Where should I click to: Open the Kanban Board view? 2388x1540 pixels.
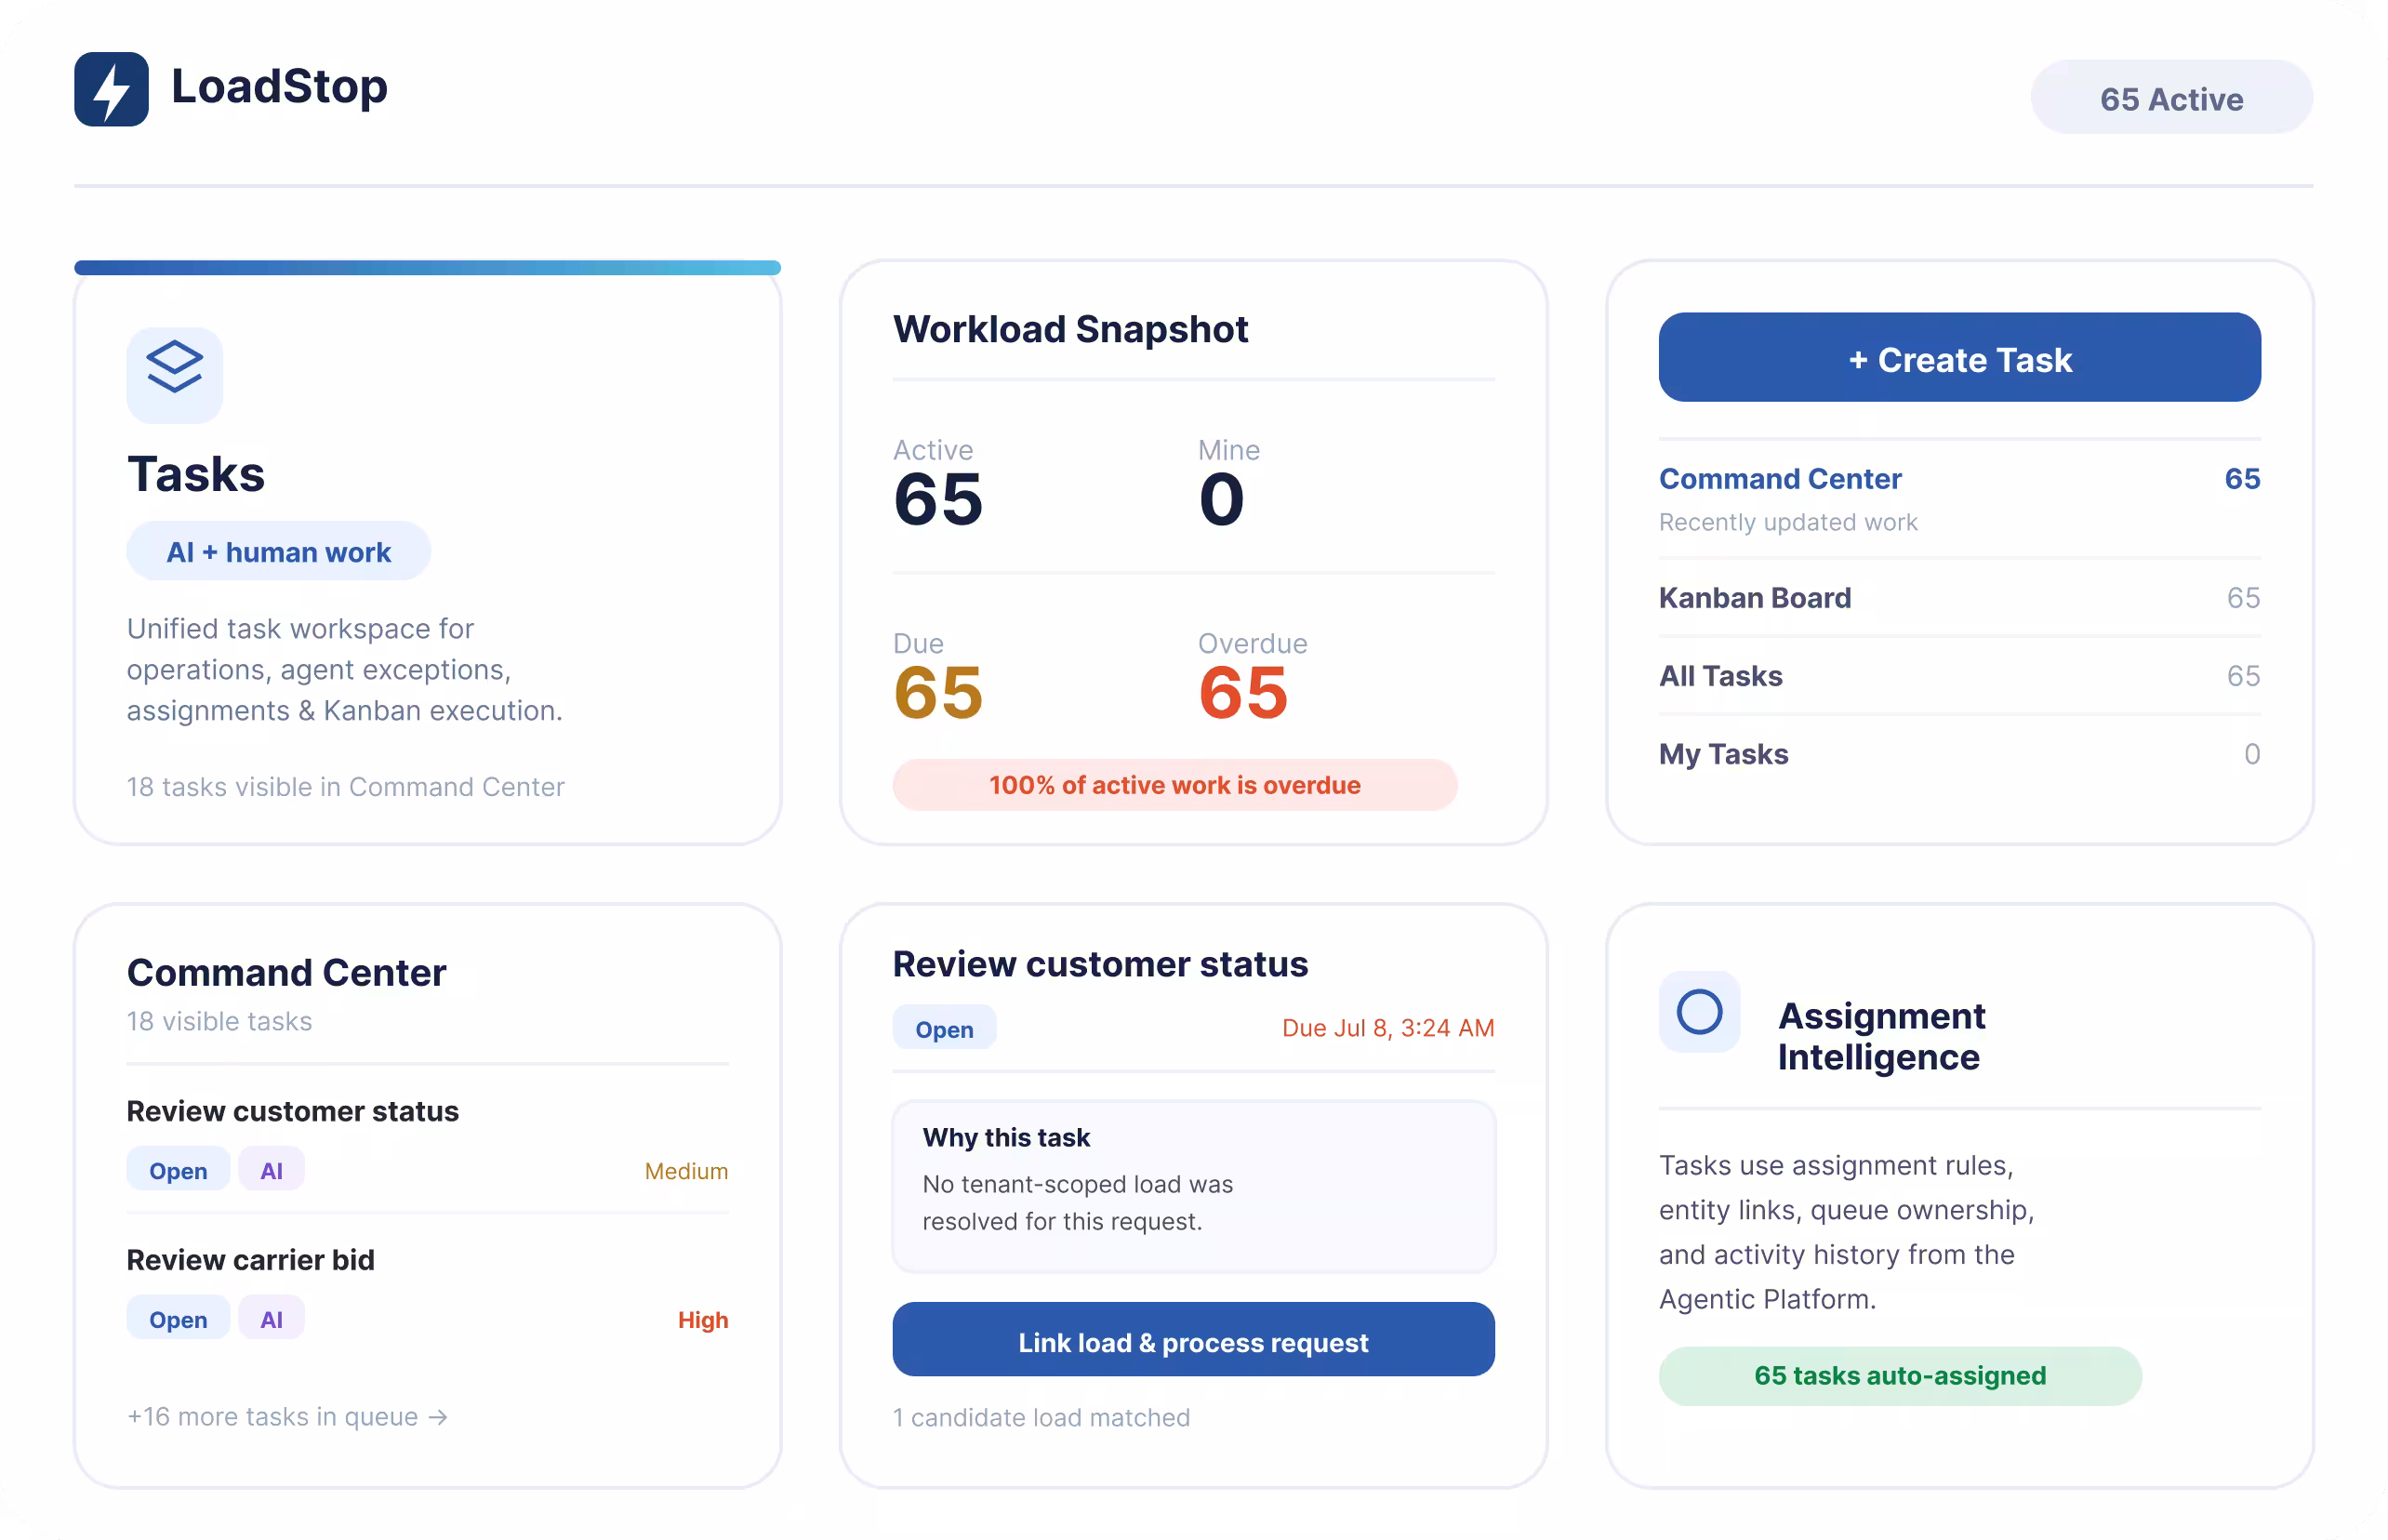[1959, 597]
